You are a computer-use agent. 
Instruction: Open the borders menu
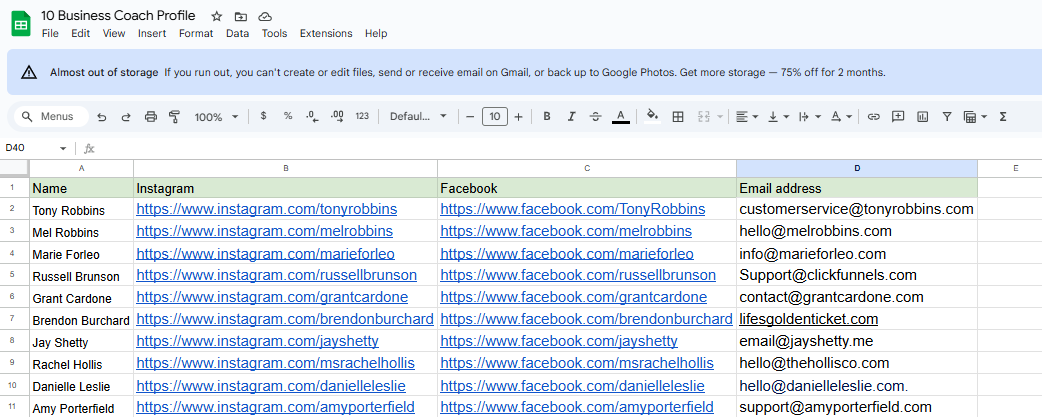[678, 117]
